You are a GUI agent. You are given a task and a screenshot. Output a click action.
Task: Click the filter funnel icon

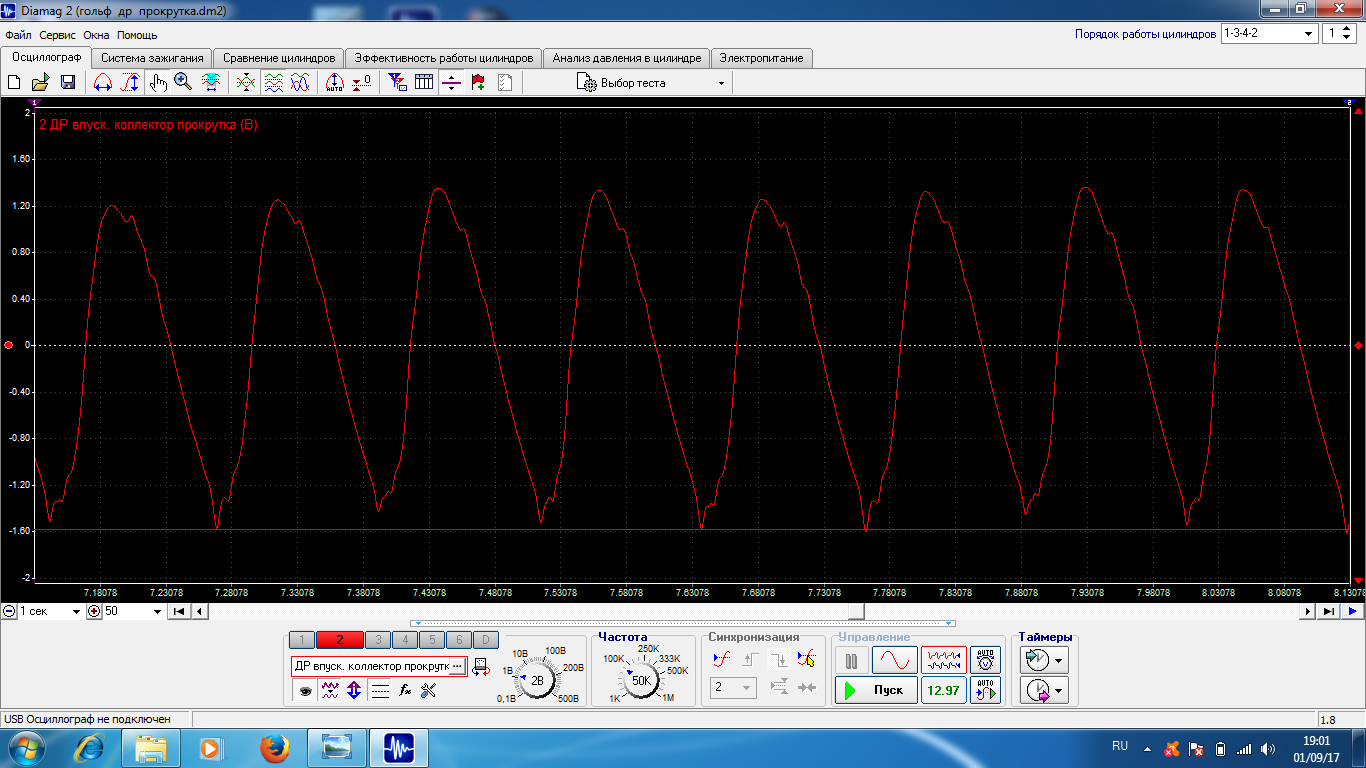[397, 83]
